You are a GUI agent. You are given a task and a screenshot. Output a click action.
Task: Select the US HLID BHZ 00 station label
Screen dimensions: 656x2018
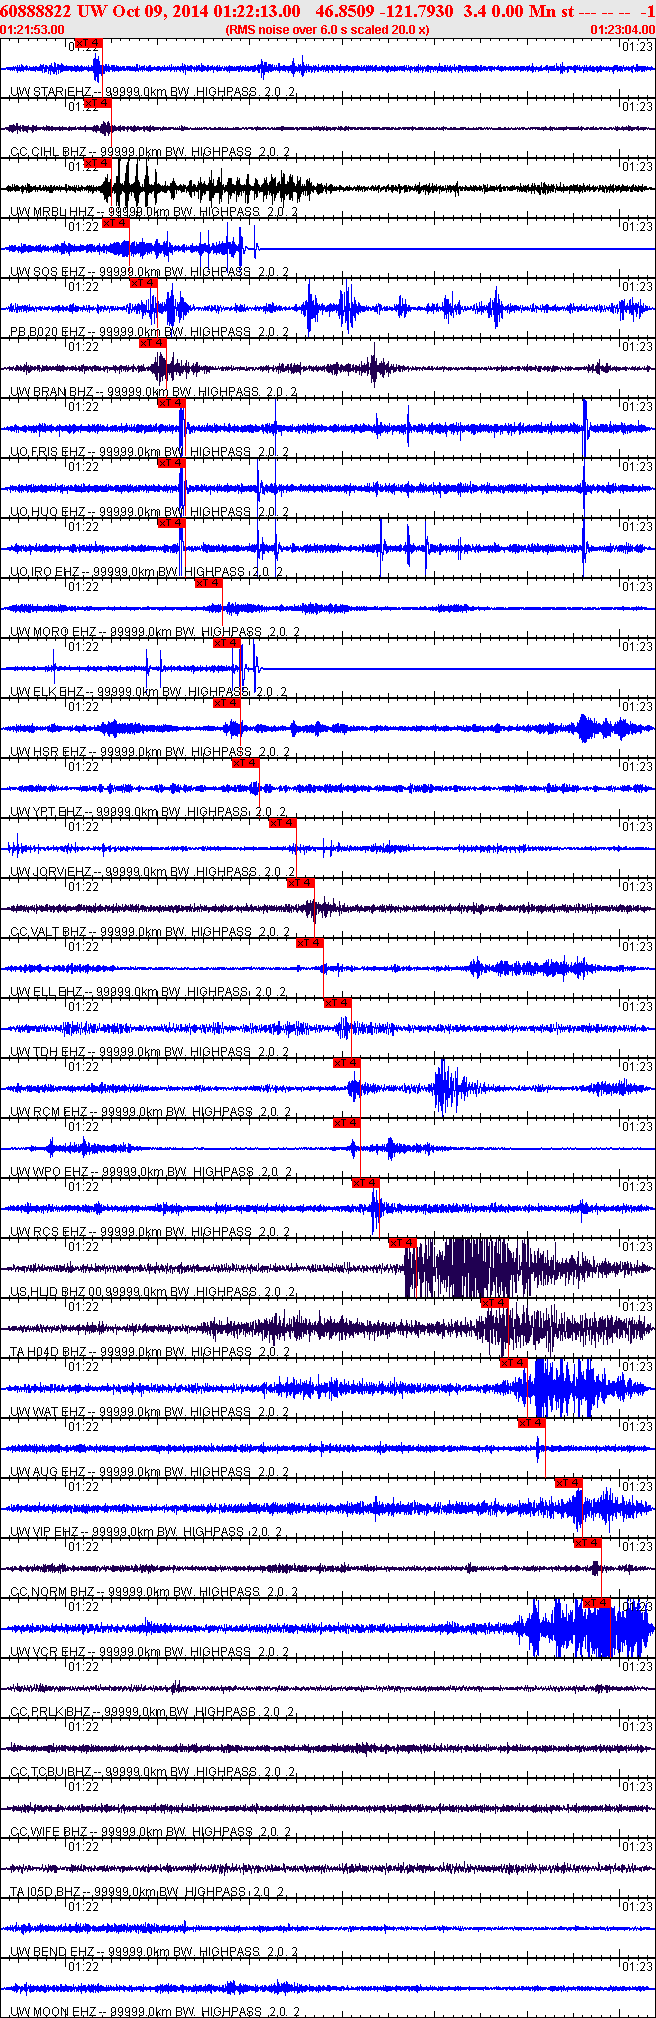click(x=57, y=1292)
